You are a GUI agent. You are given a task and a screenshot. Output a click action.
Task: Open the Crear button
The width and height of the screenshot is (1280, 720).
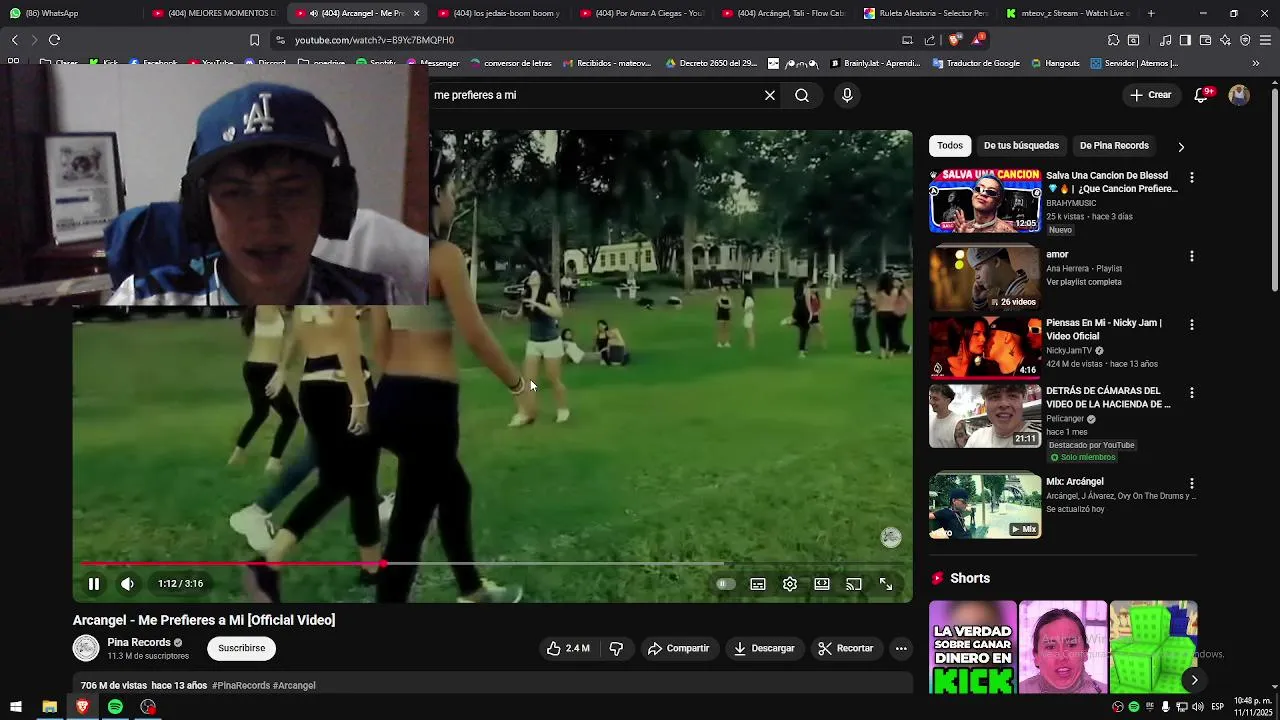1150,95
